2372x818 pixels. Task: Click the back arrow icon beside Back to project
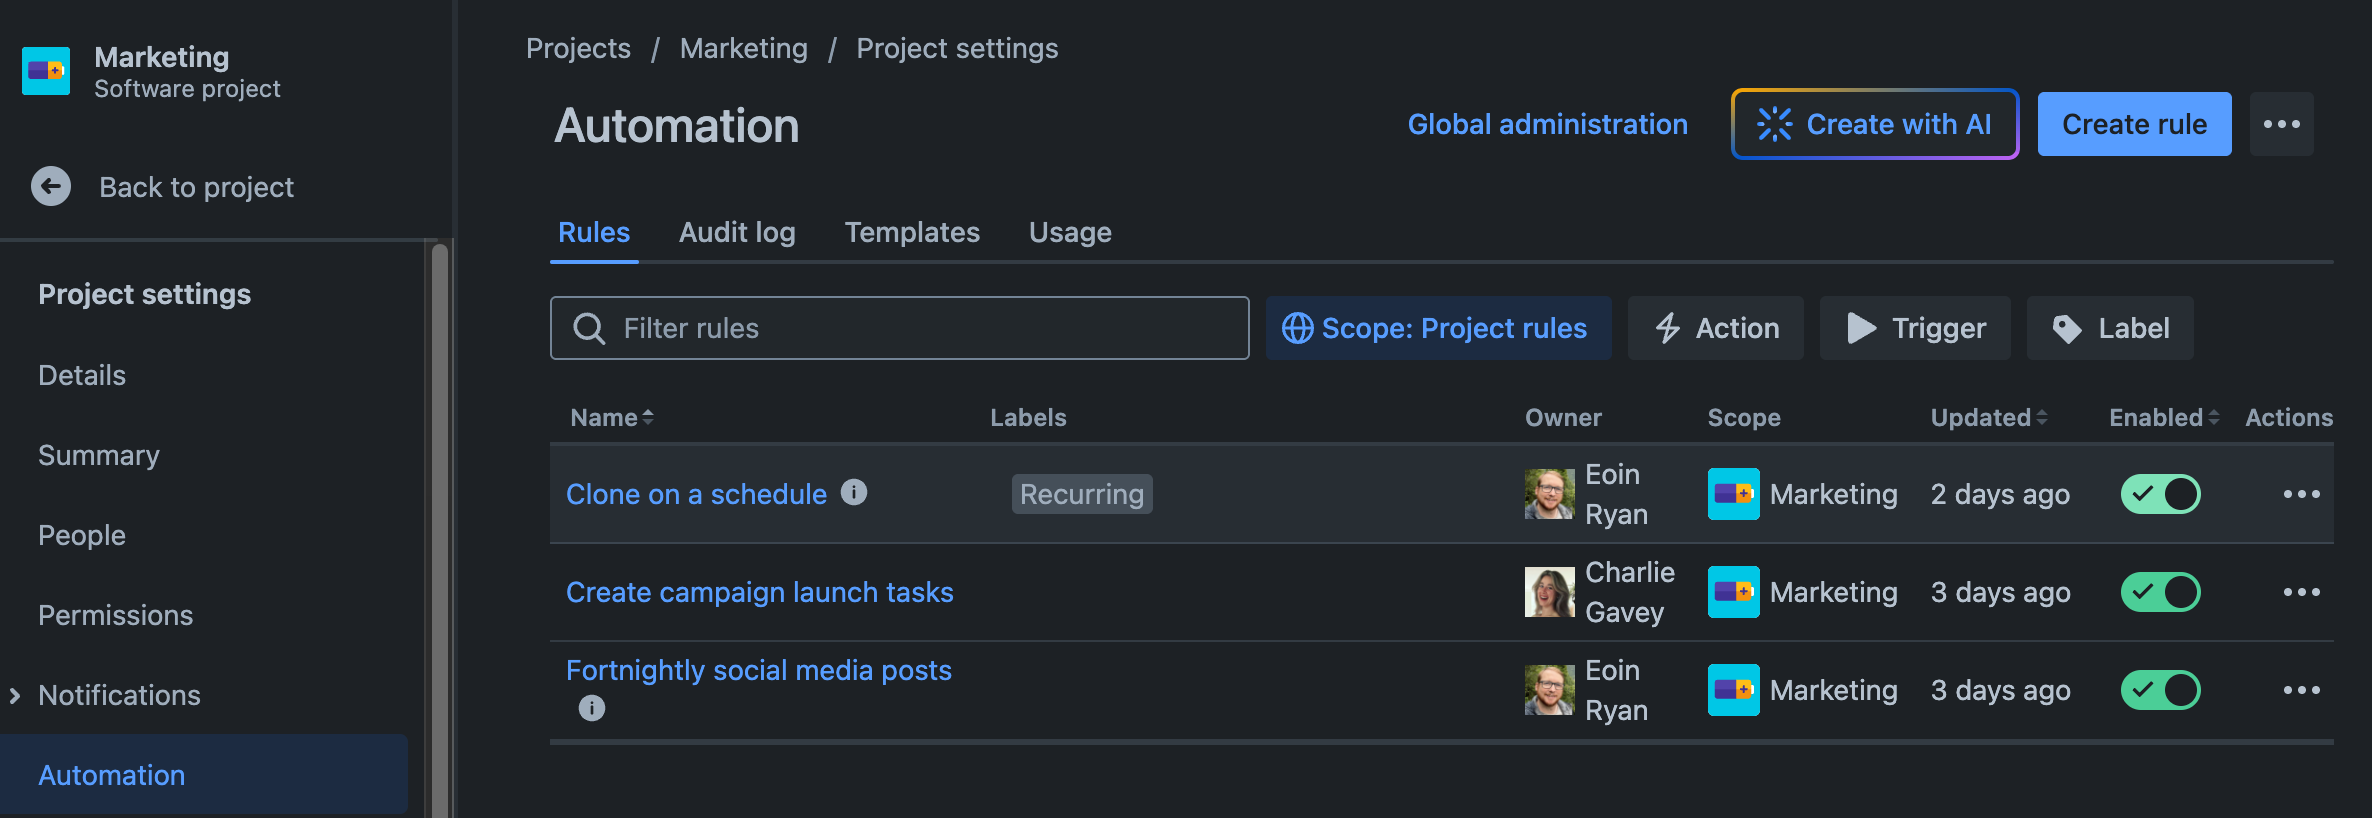pos(51,186)
